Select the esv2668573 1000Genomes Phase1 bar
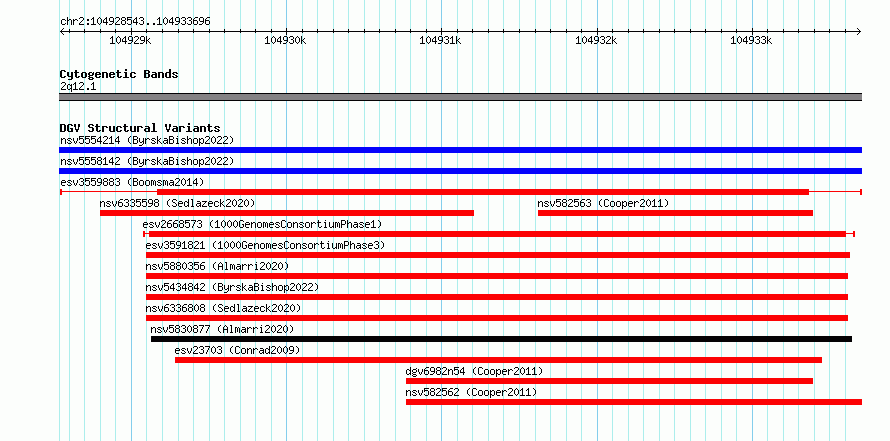890x441 pixels. pyautogui.click(x=497, y=234)
